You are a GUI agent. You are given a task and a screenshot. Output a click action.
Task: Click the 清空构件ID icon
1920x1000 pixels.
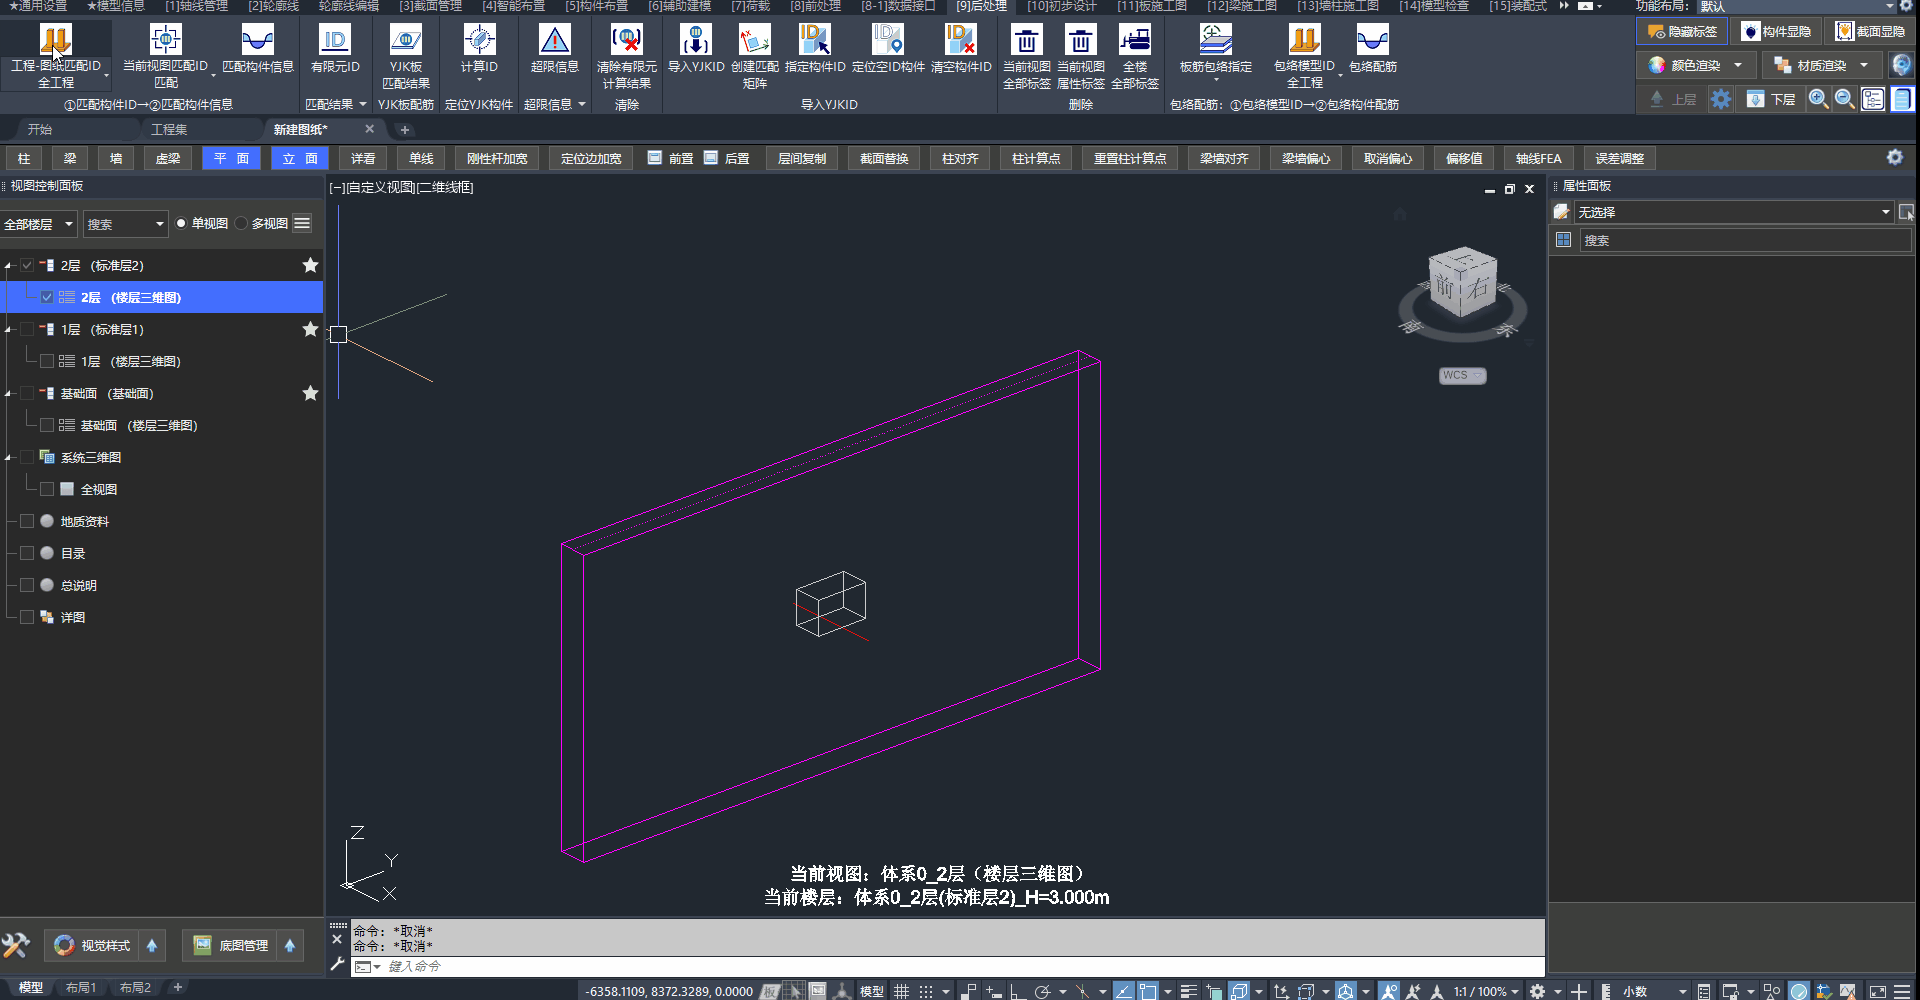[960, 41]
